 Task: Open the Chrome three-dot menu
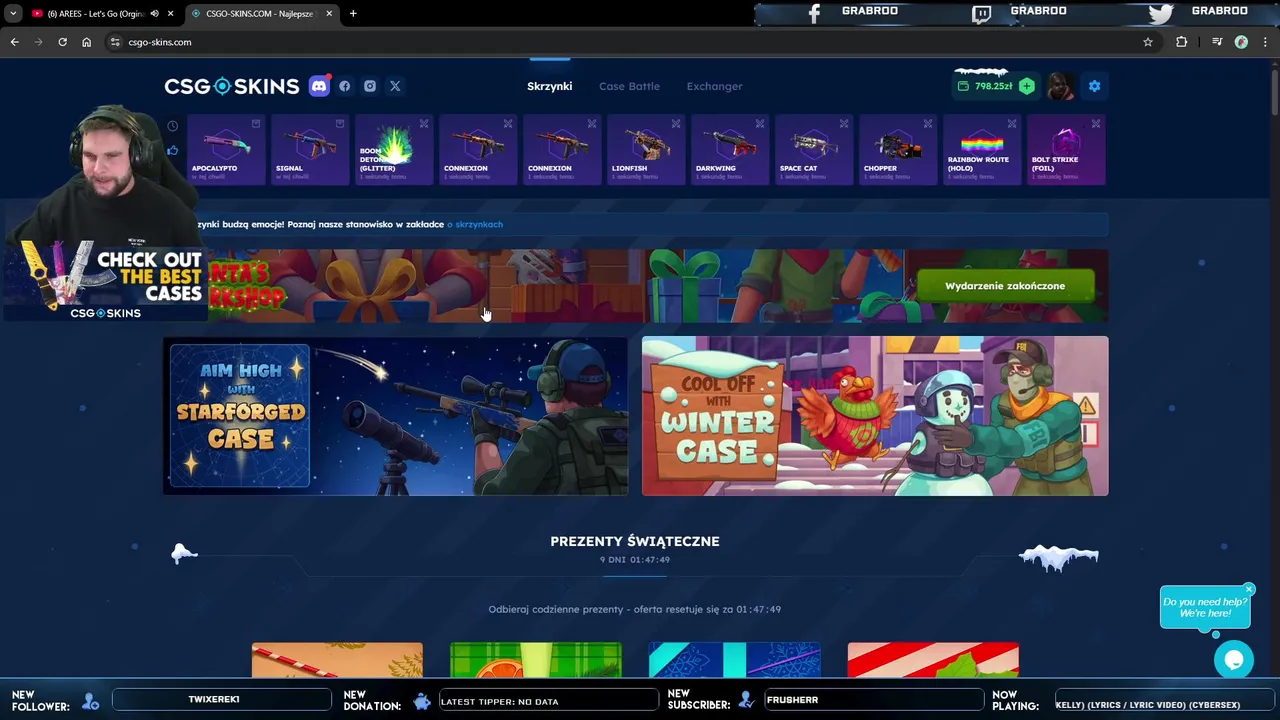coord(1266,42)
